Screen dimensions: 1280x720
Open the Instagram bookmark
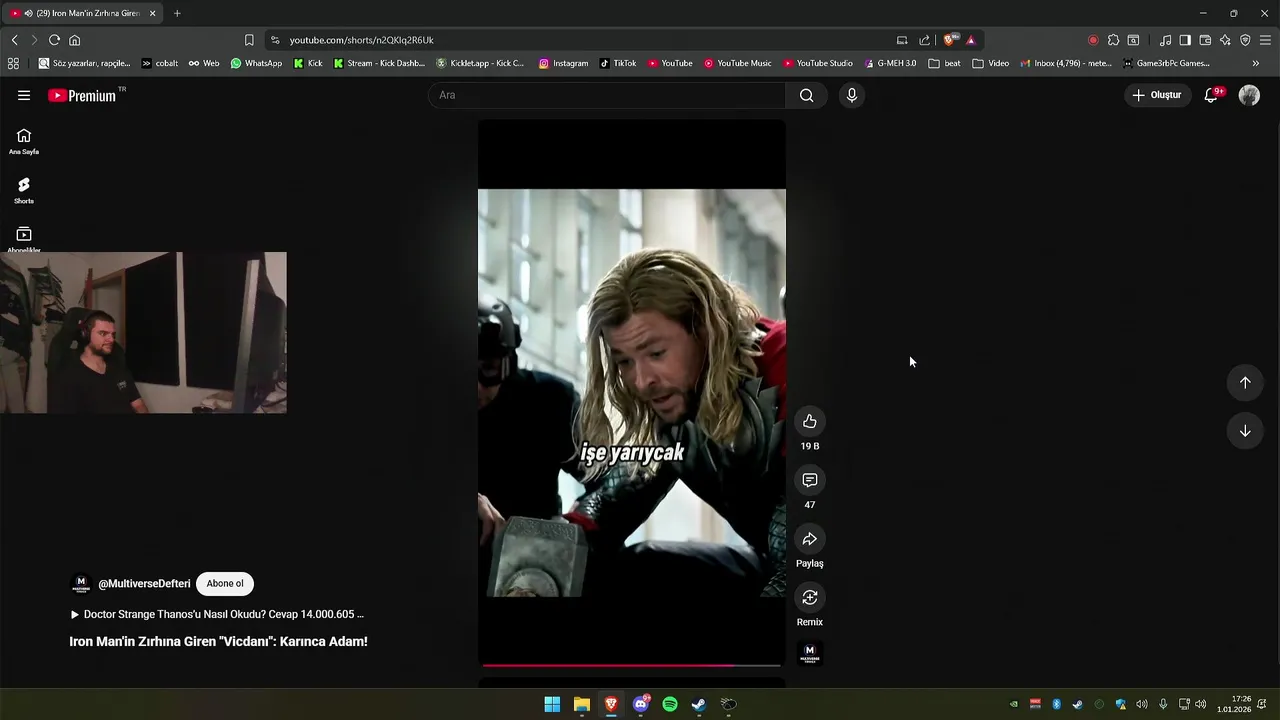(x=563, y=63)
